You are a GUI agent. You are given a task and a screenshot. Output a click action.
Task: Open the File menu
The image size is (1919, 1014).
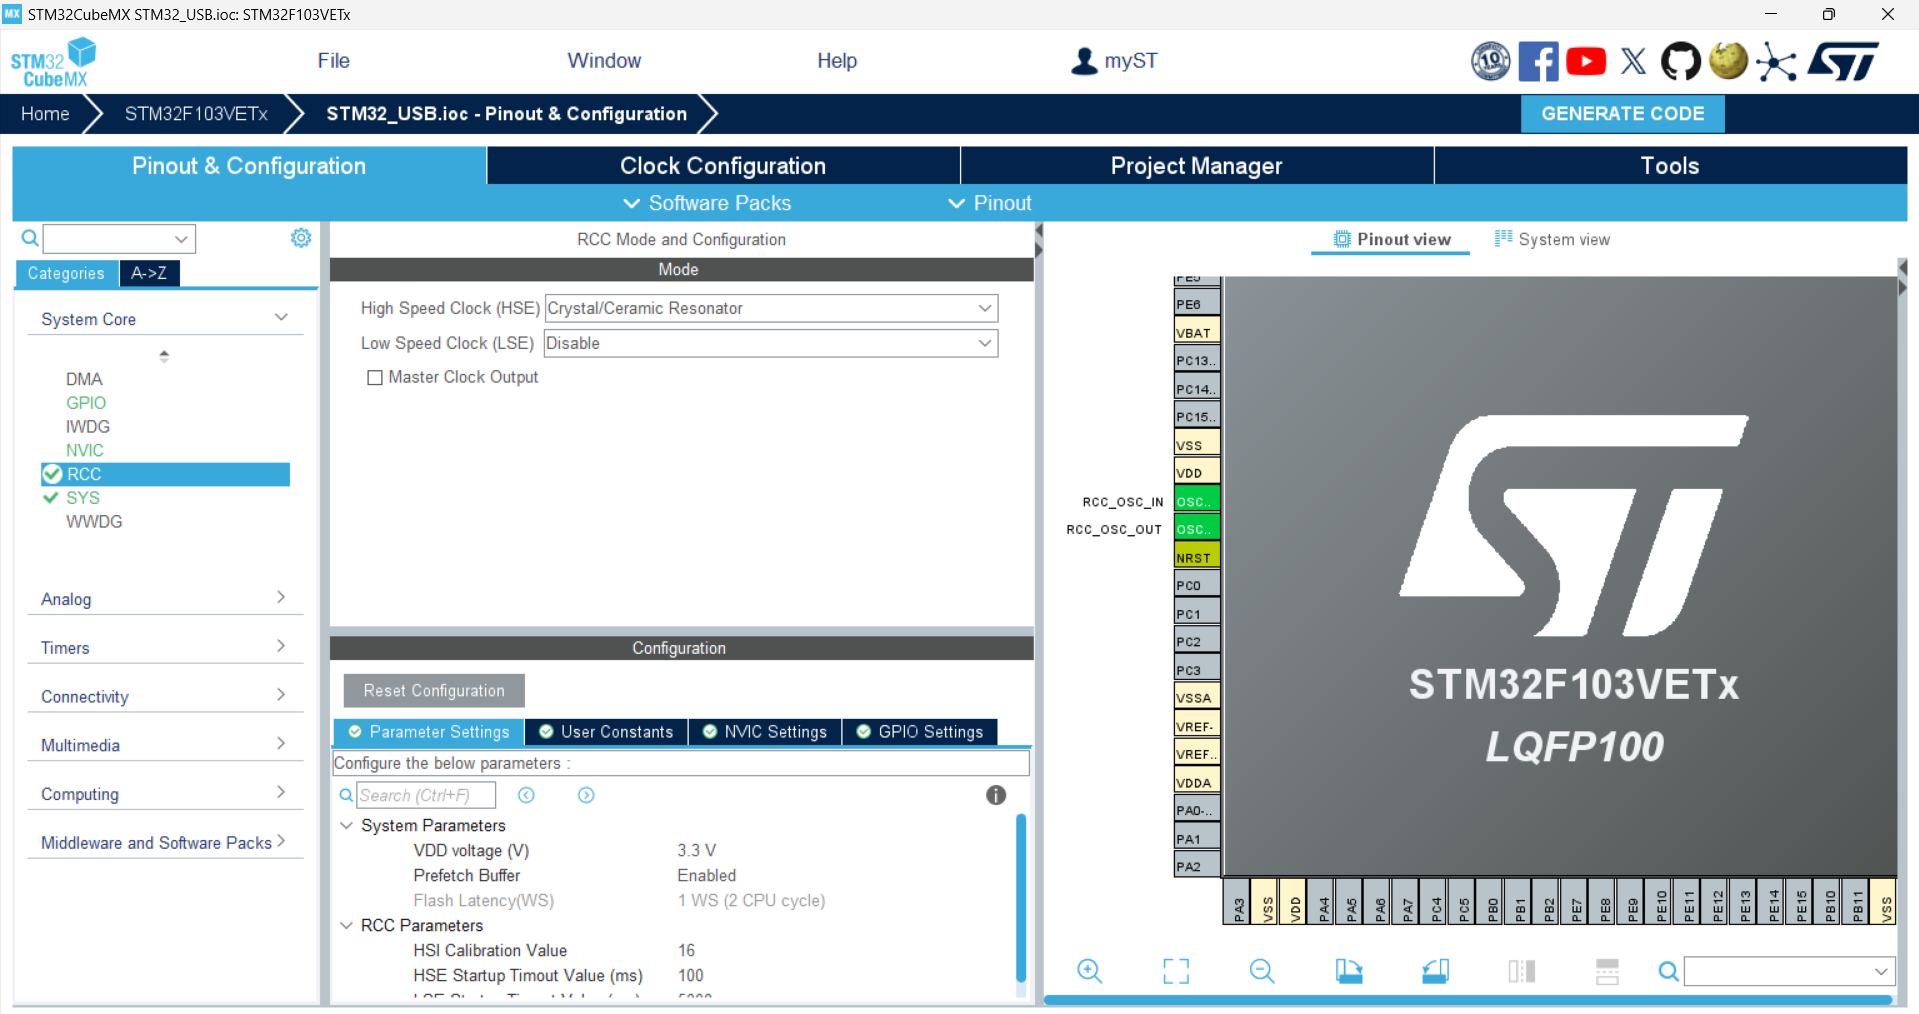click(333, 61)
